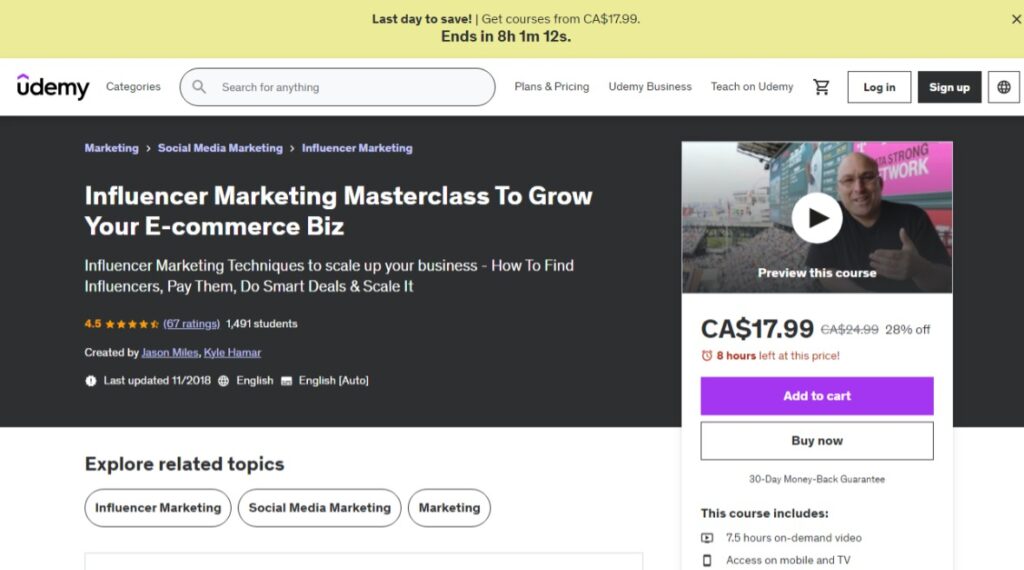1024x570 pixels.
Task: Click the 'Last day to save!' banner text
Action: tap(422, 19)
